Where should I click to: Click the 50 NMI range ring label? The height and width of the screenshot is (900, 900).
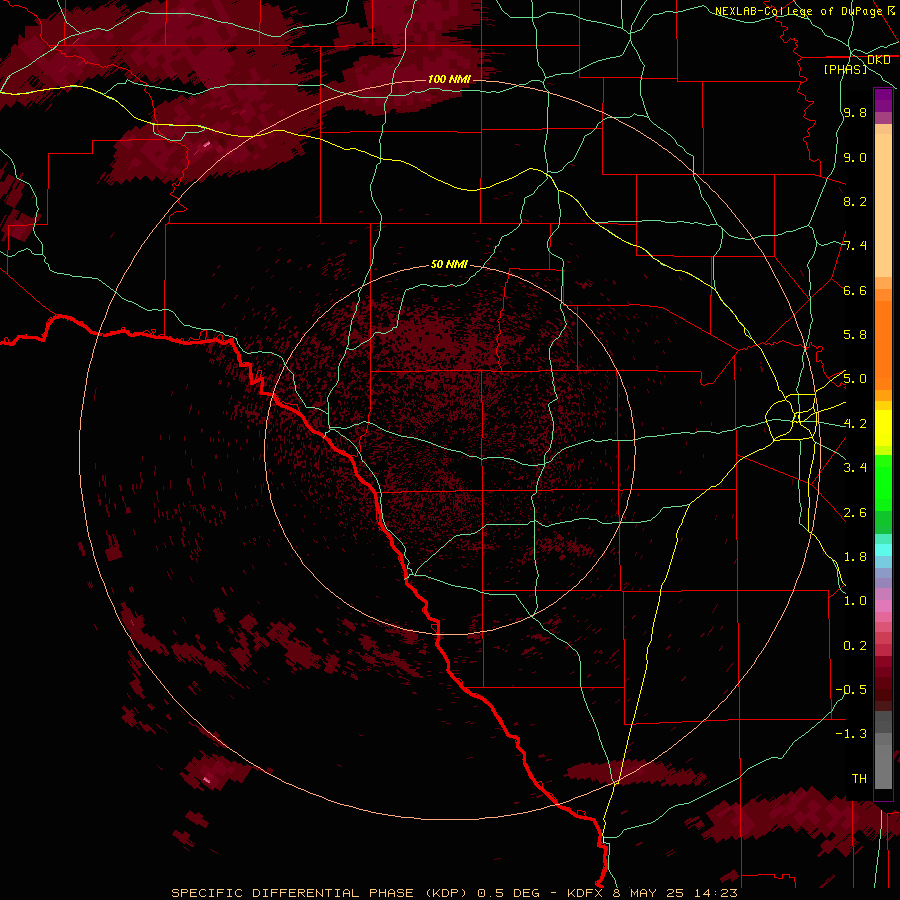449,264
